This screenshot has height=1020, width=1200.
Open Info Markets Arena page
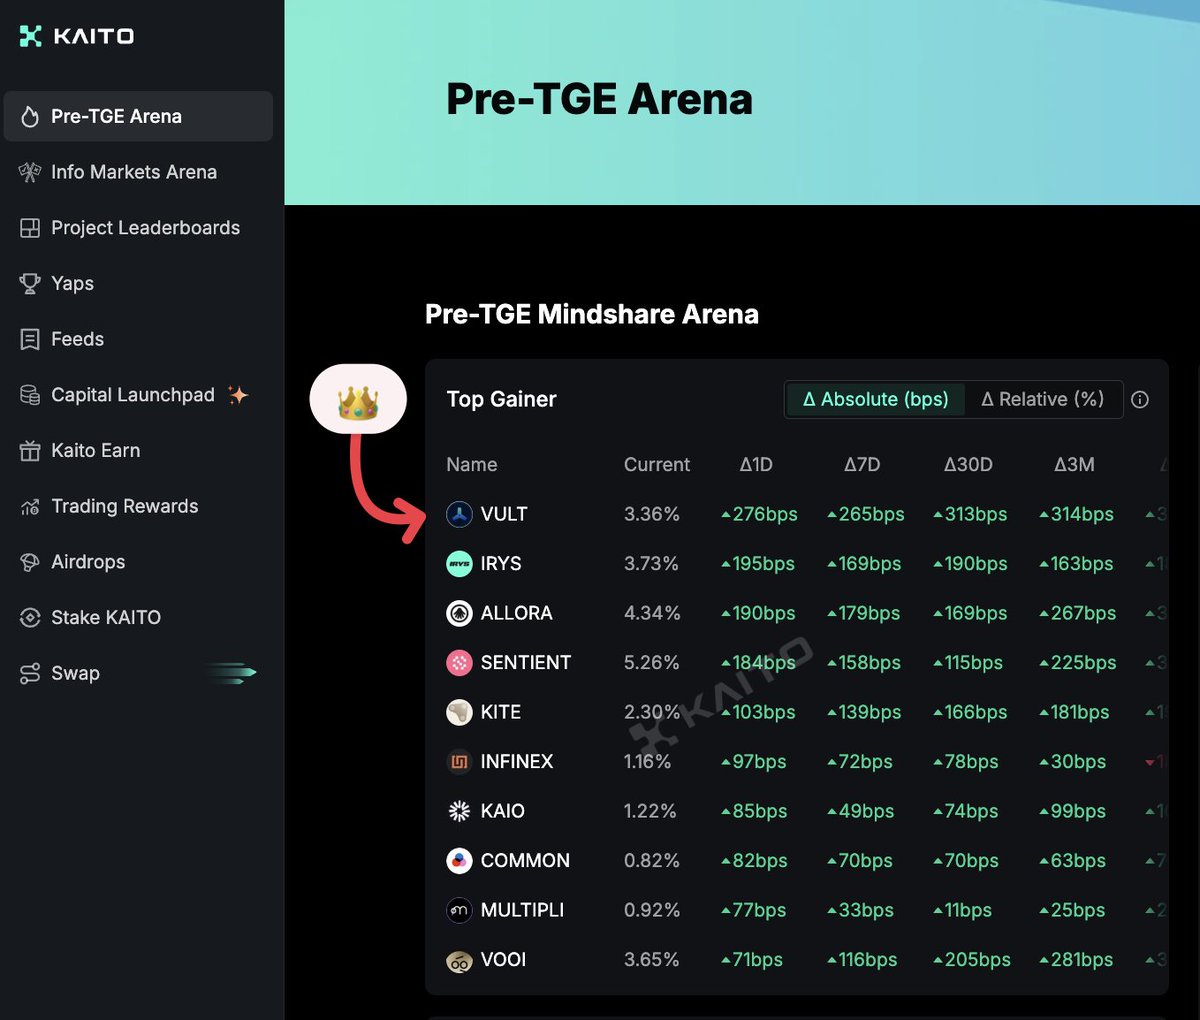(x=133, y=172)
